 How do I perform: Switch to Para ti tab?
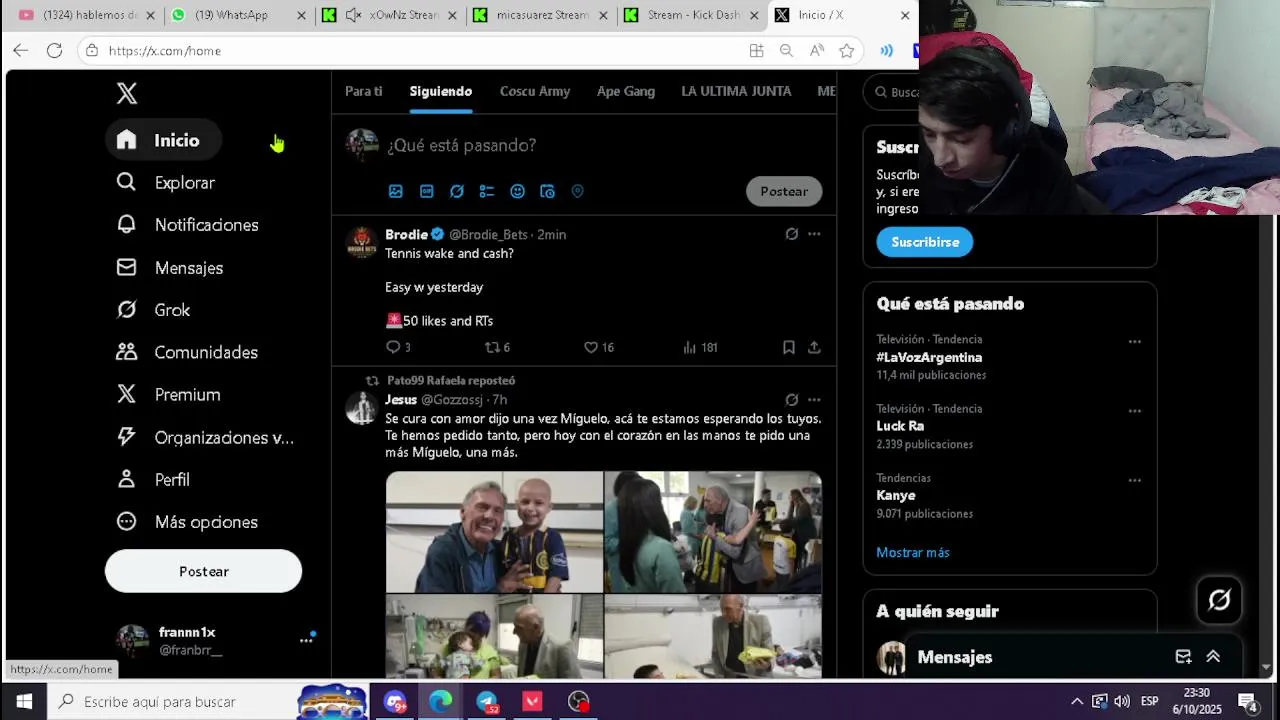(363, 91)
